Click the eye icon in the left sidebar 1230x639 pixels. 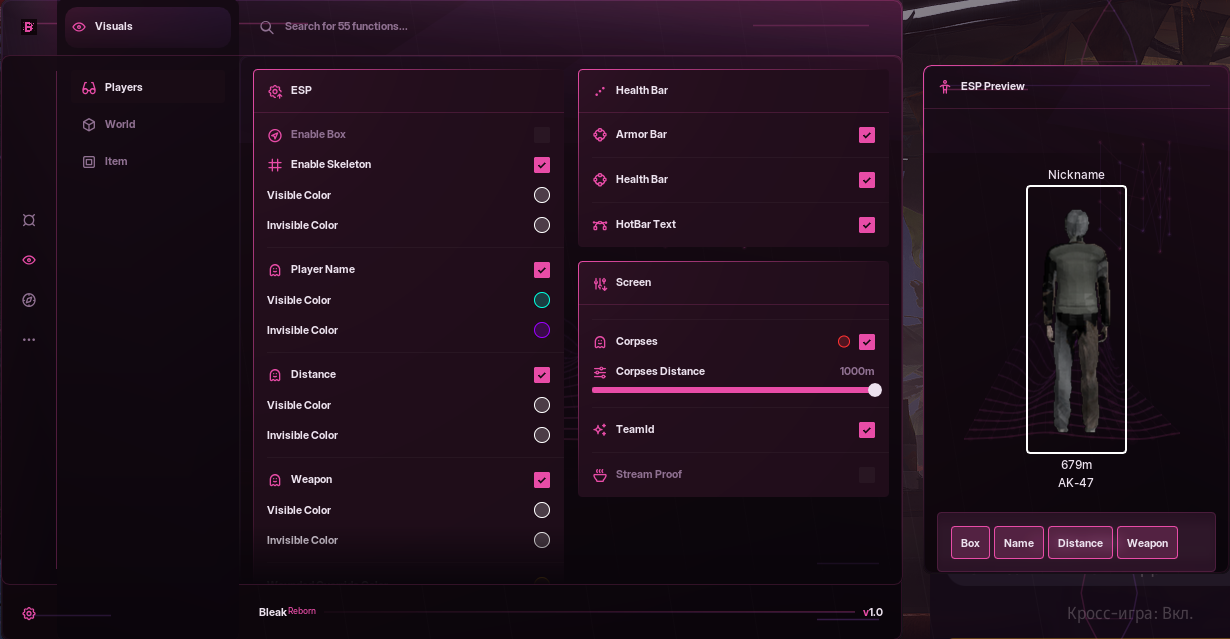coord(29,260)
